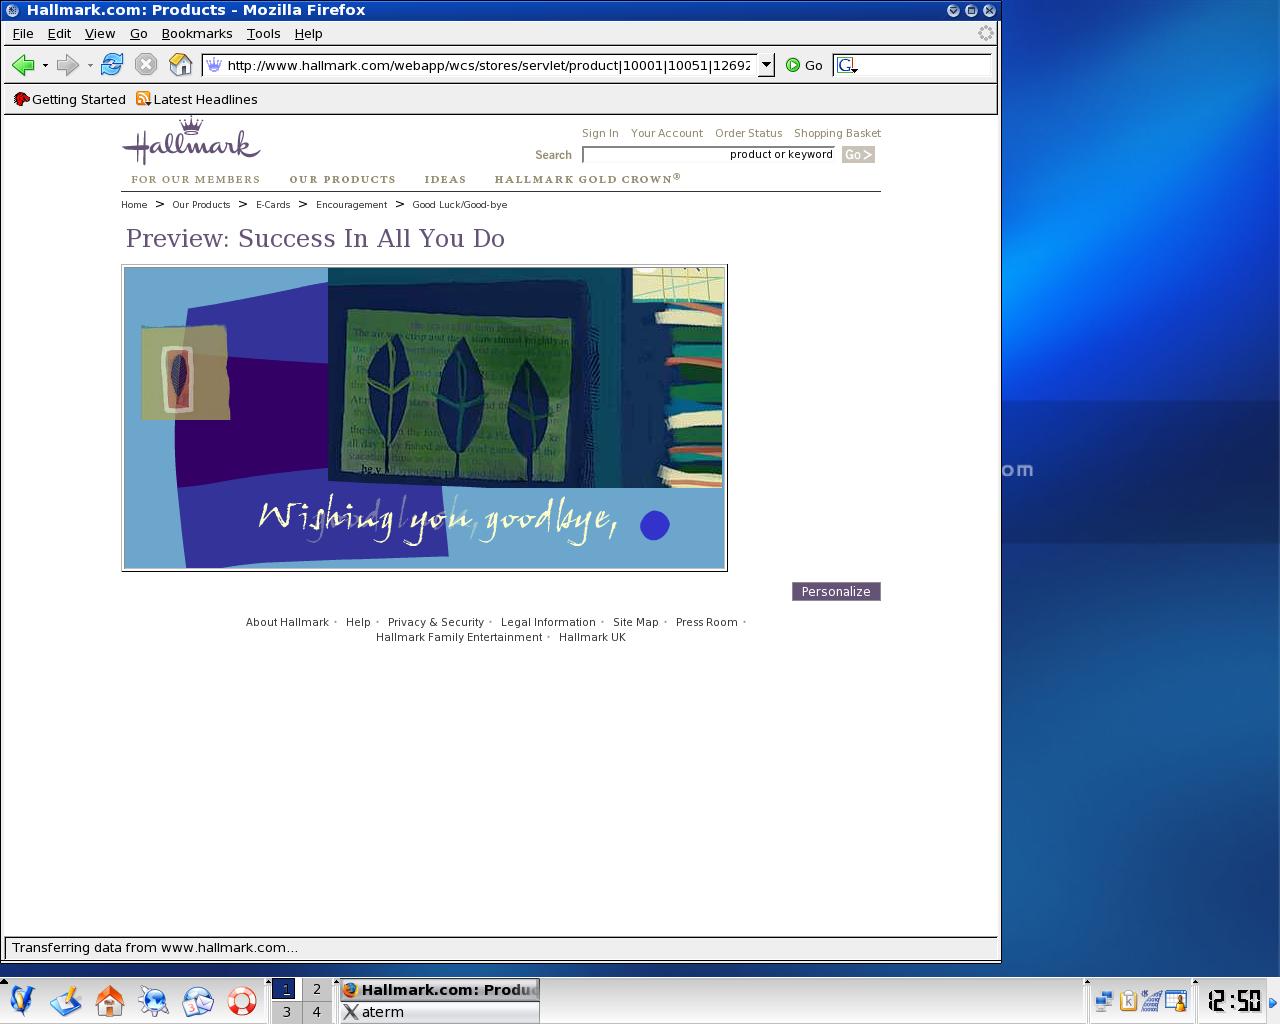Reload the current page
The image size is (1280, 1024).
pos(112,65)
